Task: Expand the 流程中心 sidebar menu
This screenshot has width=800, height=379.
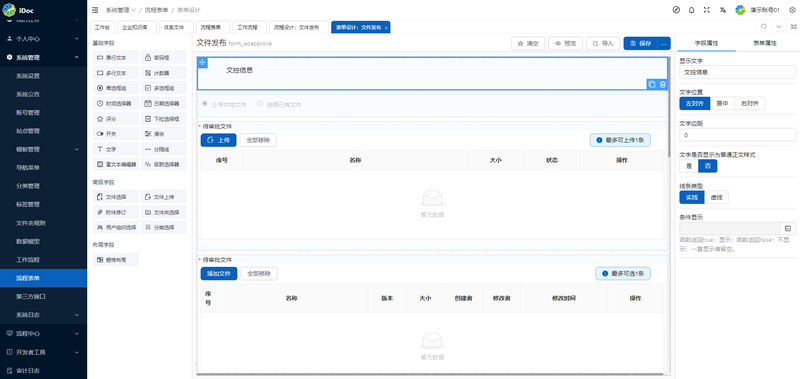Action: click(43, 334)
